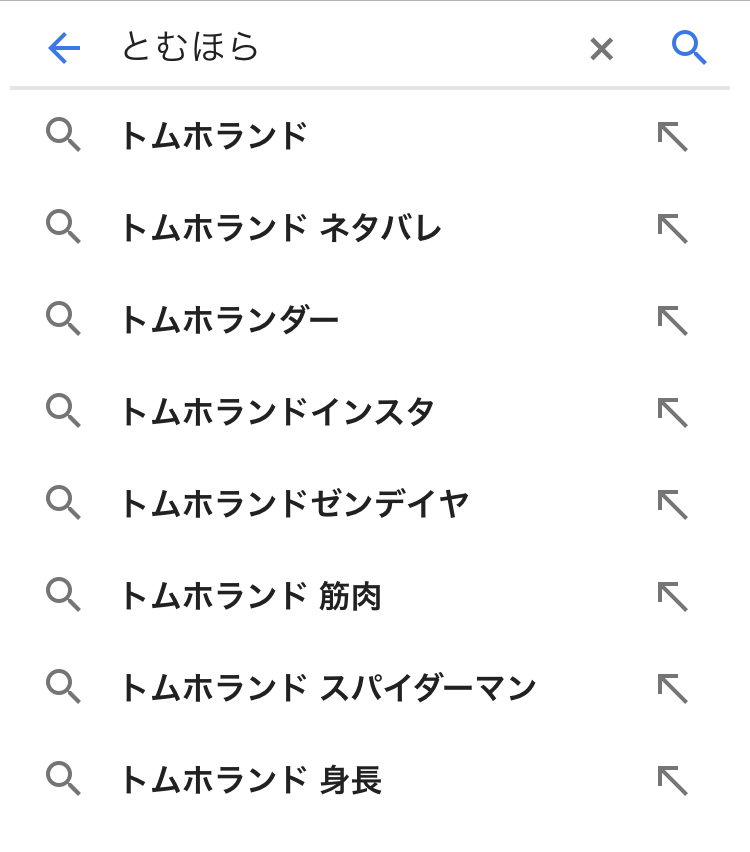Select the トムホランド 身長 suggestion
The height and width of the screenshot is (852, 750).
click(250, 780)
